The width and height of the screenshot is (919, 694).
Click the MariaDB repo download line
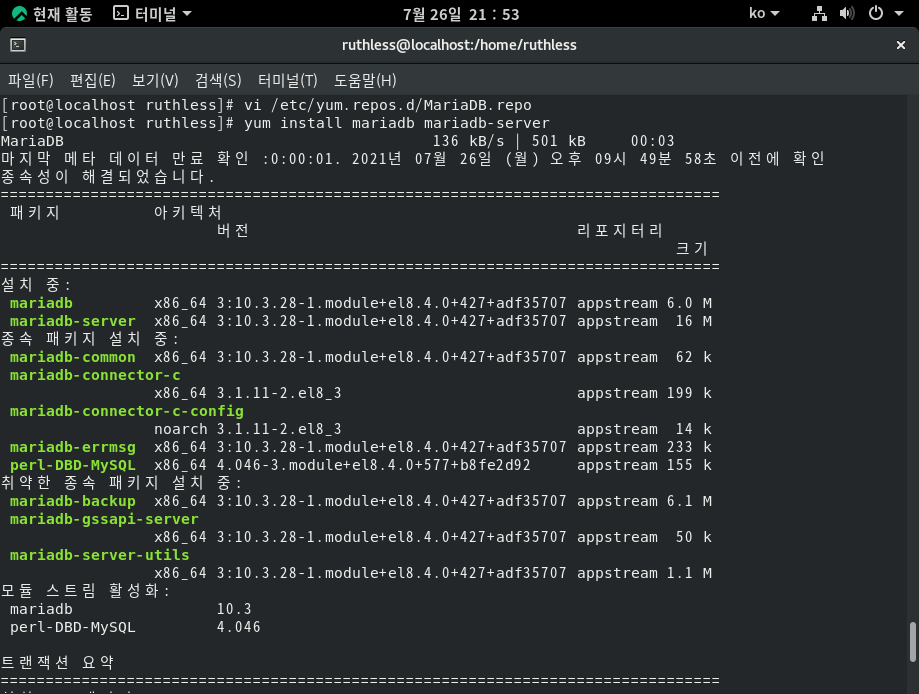pos(338,141)
